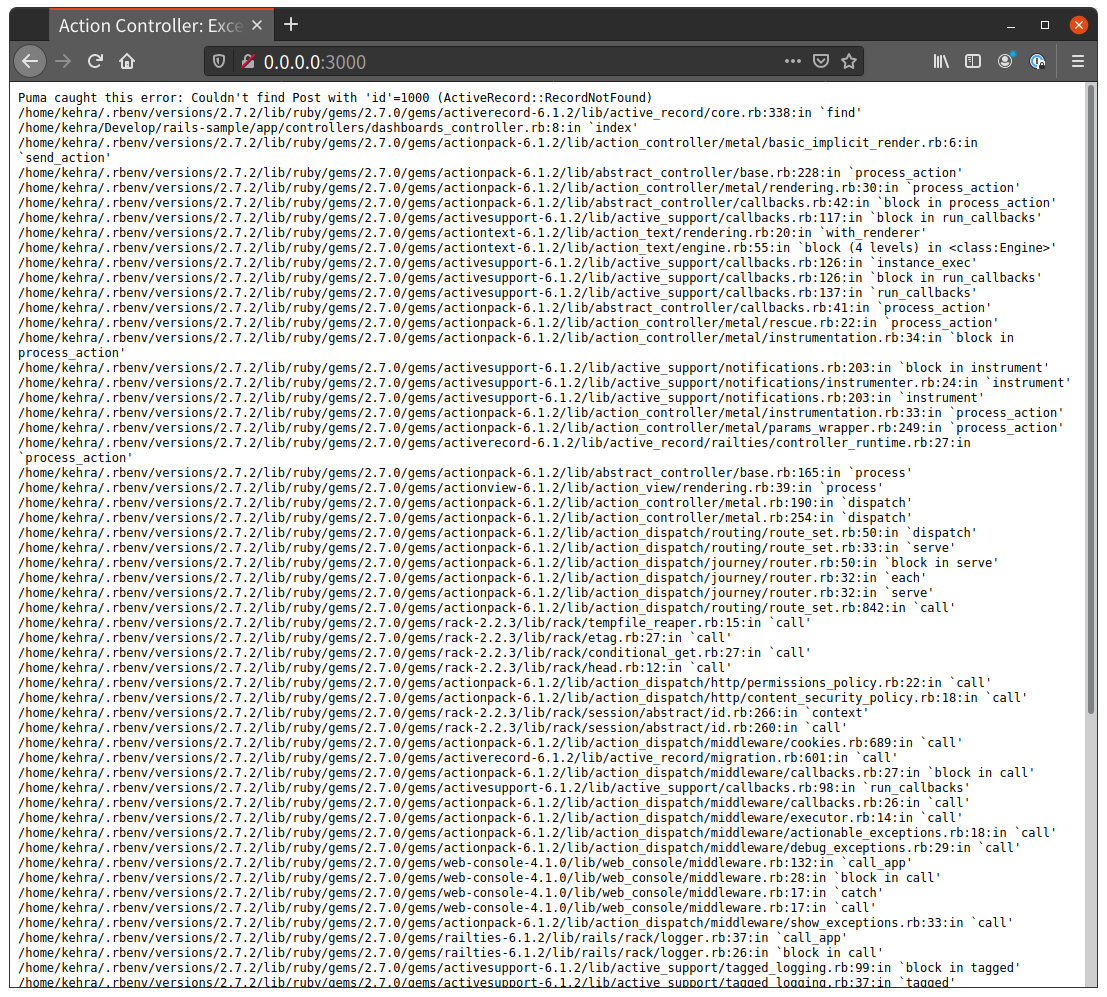Image resolution: width=1107 pixels, height=997 pixels.
Task: Click the middleware/executor.rb:14 line
Action: click(491, 818)
